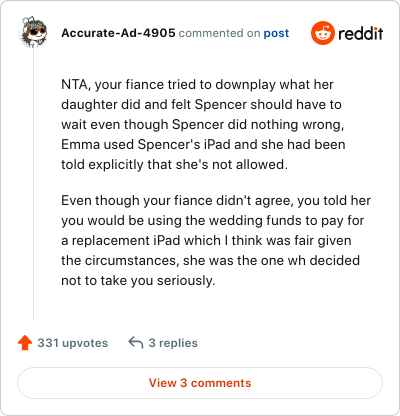
Task: Click the last line "not to take you seriously."
Action: tap(138, 281)
